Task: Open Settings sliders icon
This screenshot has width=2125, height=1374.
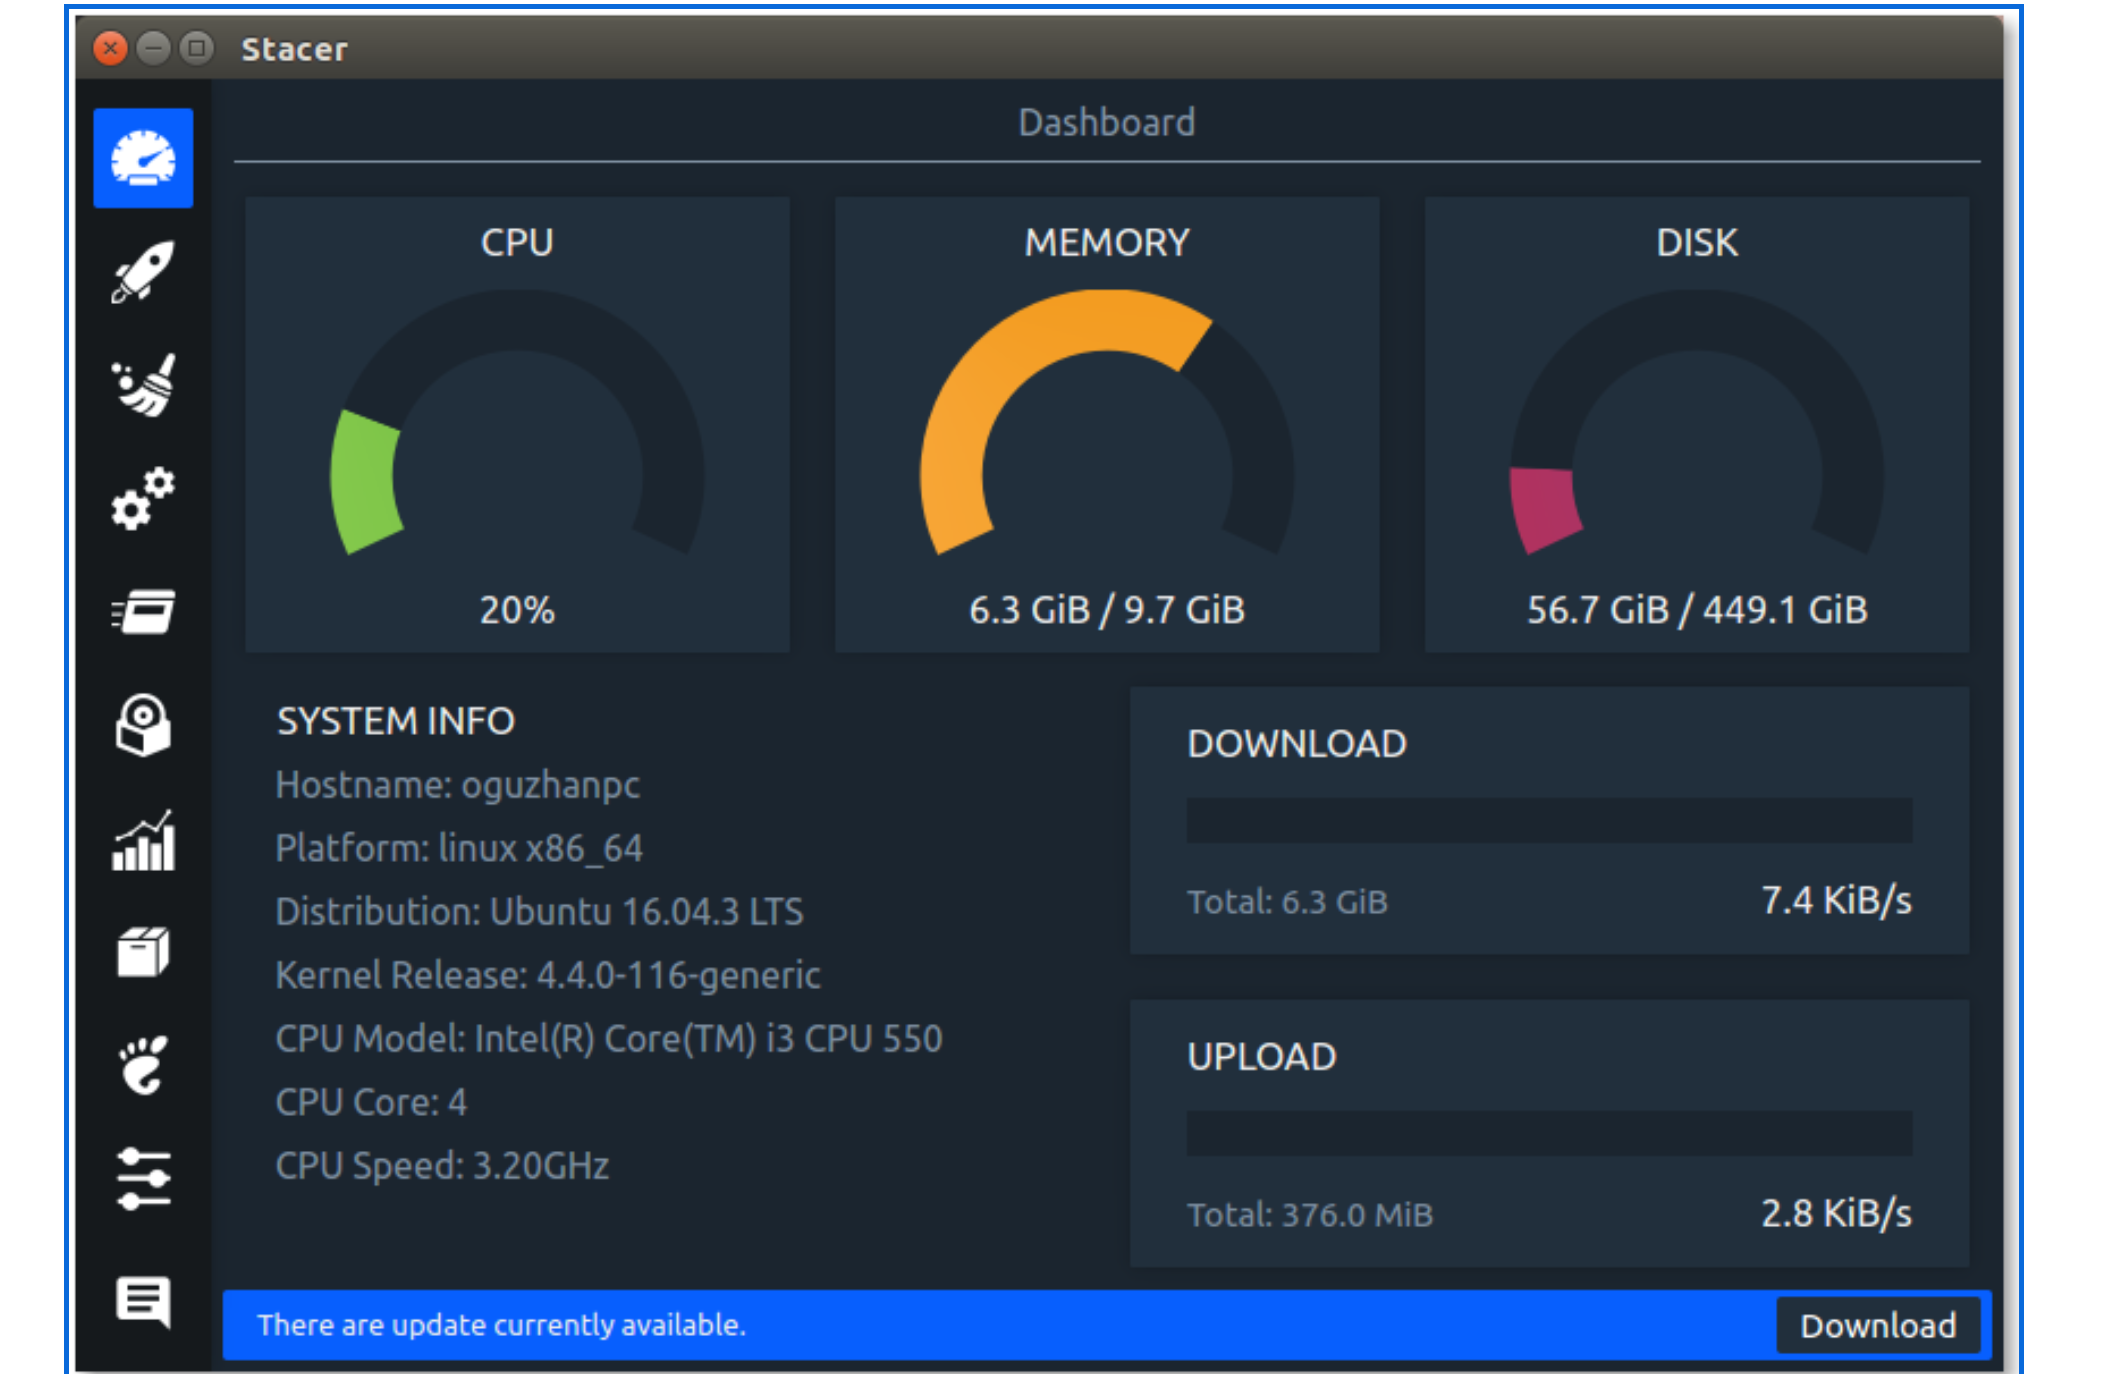Action: pyautogui.click(x=143, y=1179)
